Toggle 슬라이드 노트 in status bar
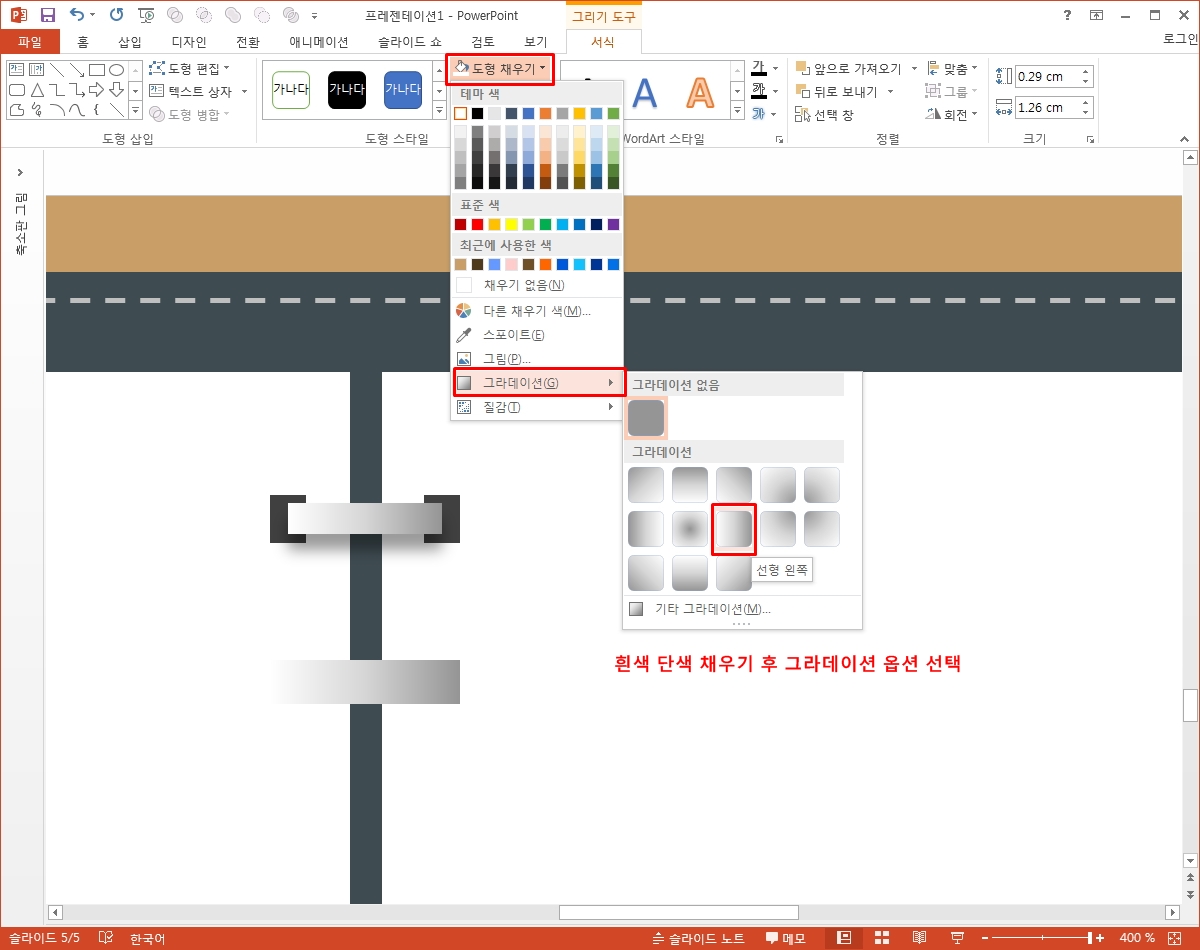Image resolution: width=1200 pixels, height=950 pixels. pos(698,938)
